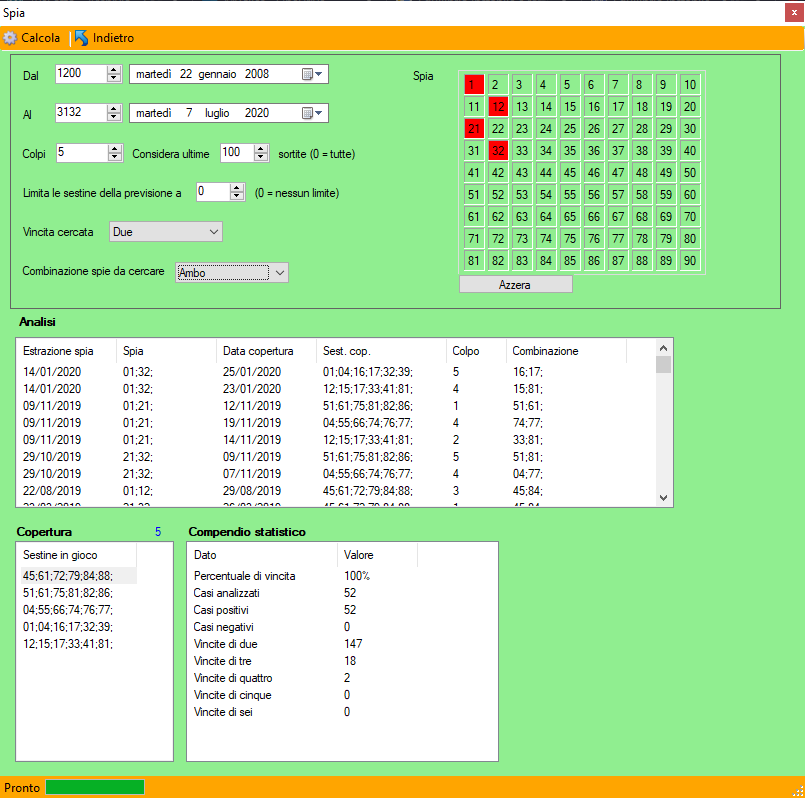Click the Sest. cop. column header
The width and height of the screenshot is (805, 798).
381,351
